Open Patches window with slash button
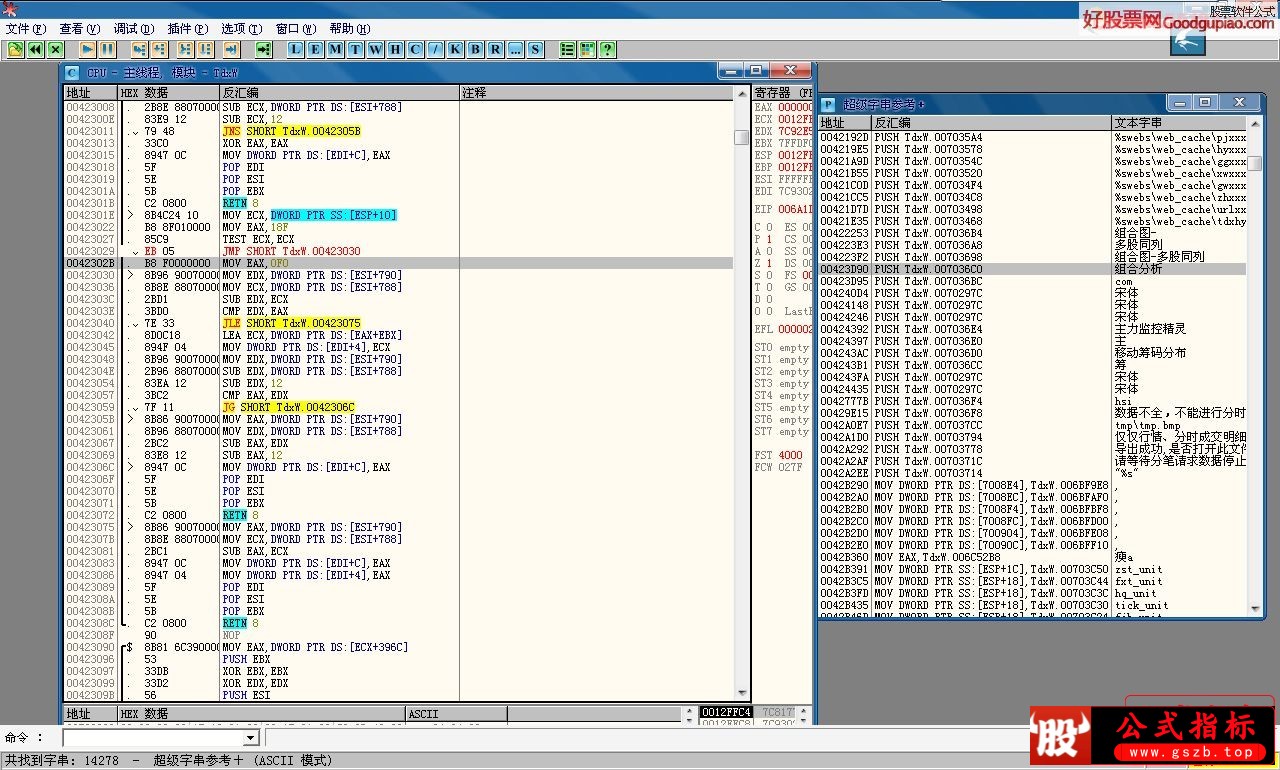Viewport: 1280px width, 770px height. (436, 49)
